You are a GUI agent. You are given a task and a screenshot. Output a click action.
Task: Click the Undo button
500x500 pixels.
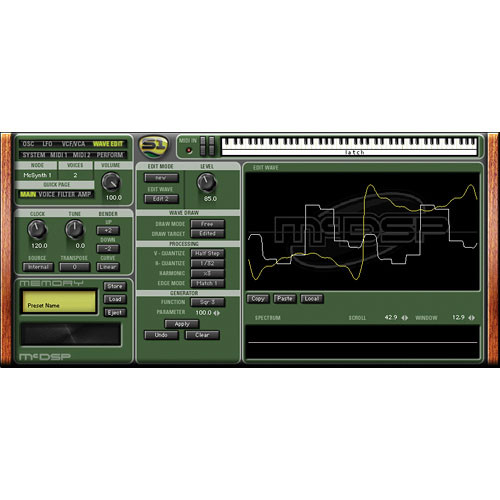pos(161,335)
